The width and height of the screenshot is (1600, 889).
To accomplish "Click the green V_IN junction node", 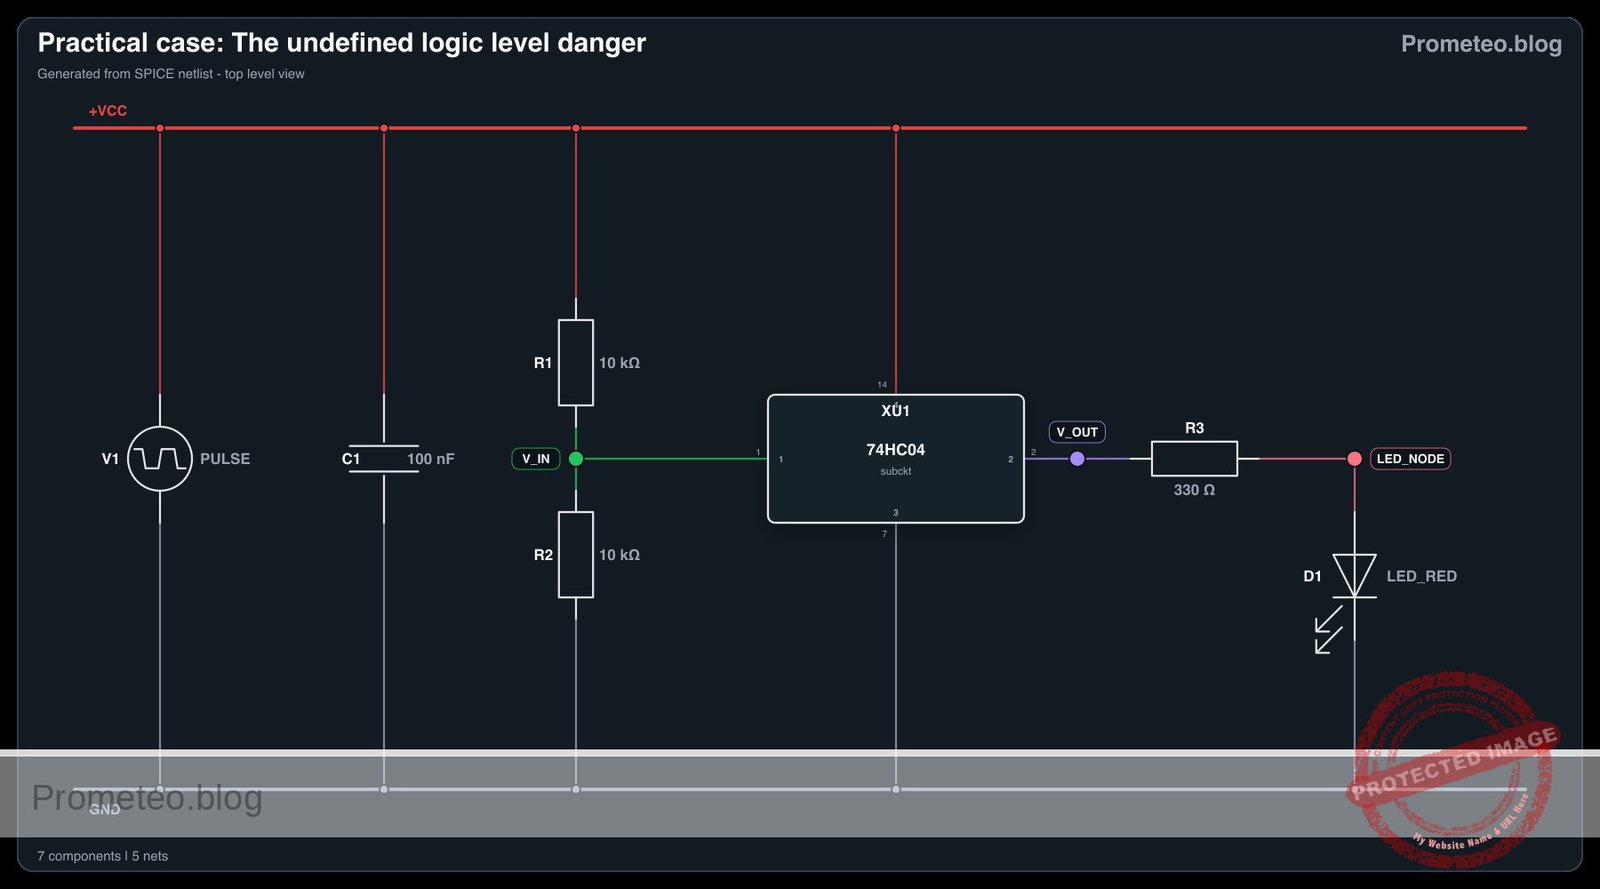I will (x=576, y=459).
